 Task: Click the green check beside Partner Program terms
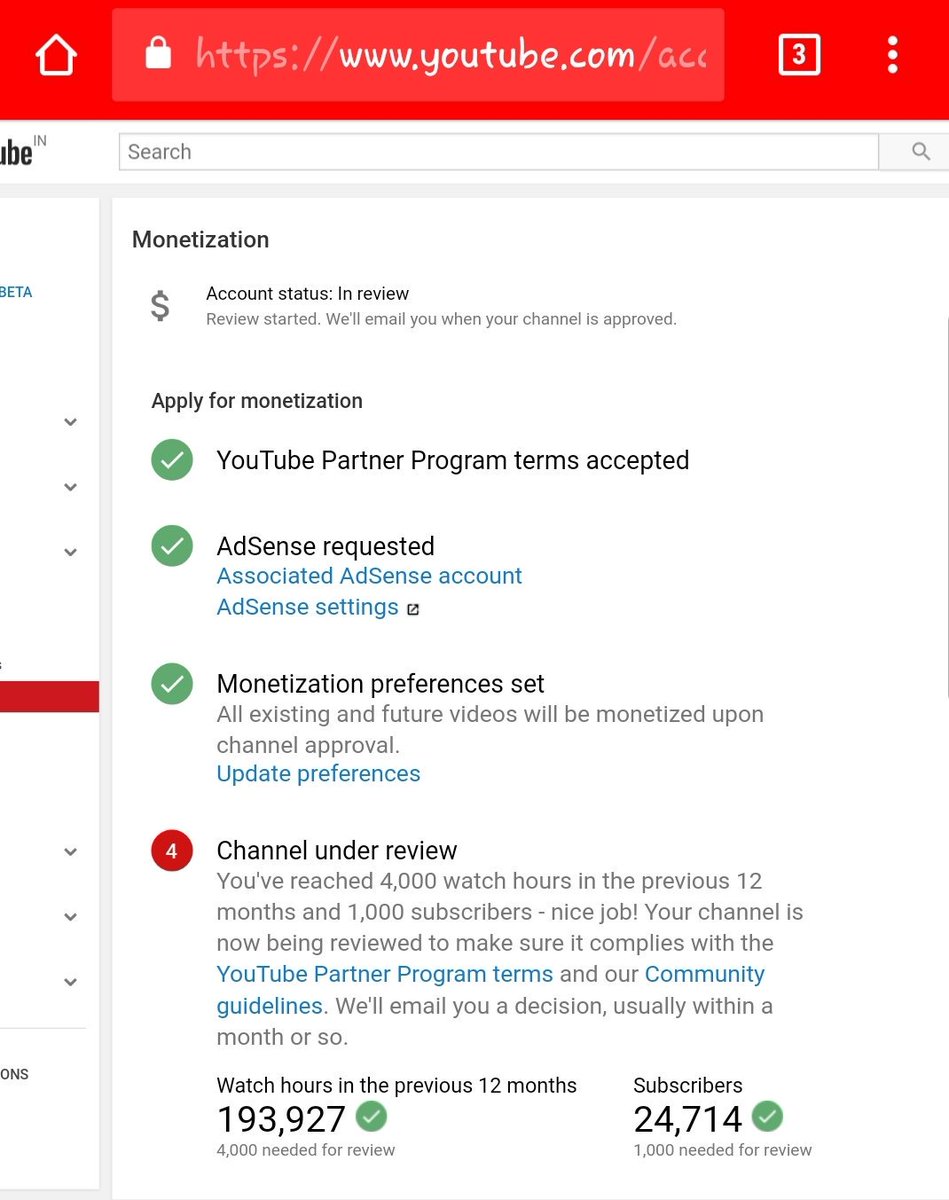[x=172, y=460]
